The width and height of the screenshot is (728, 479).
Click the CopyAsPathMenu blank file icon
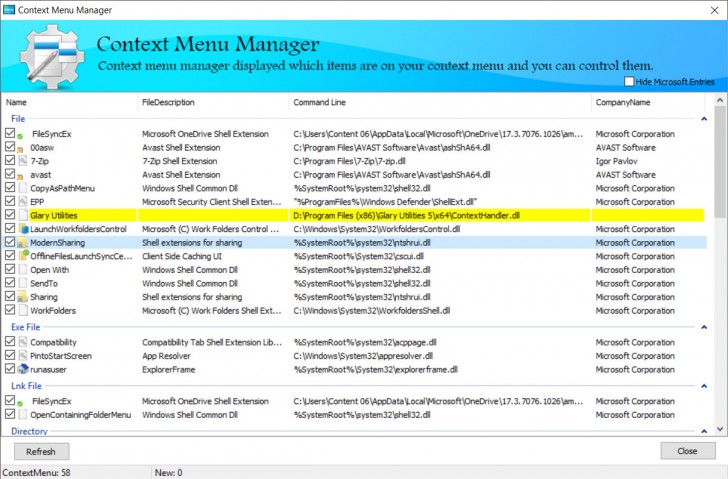point(23,188)
